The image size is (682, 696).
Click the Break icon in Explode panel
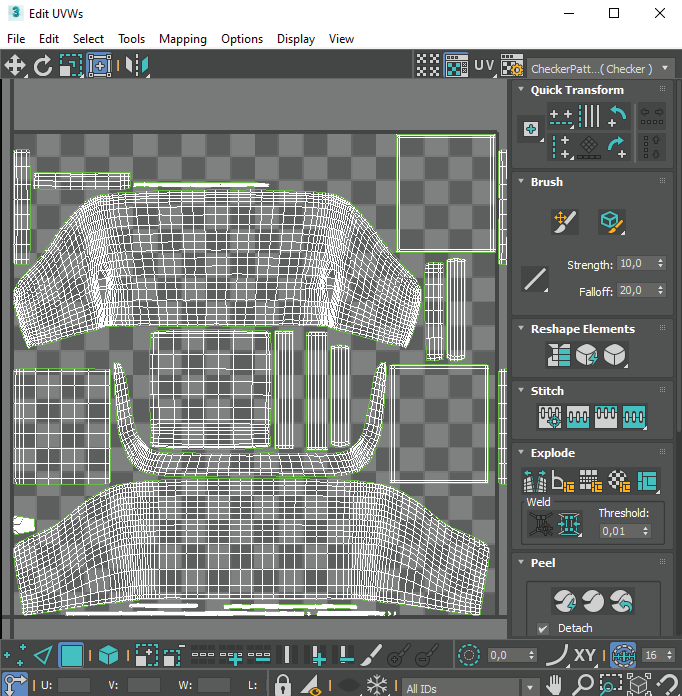click(536, 481)
